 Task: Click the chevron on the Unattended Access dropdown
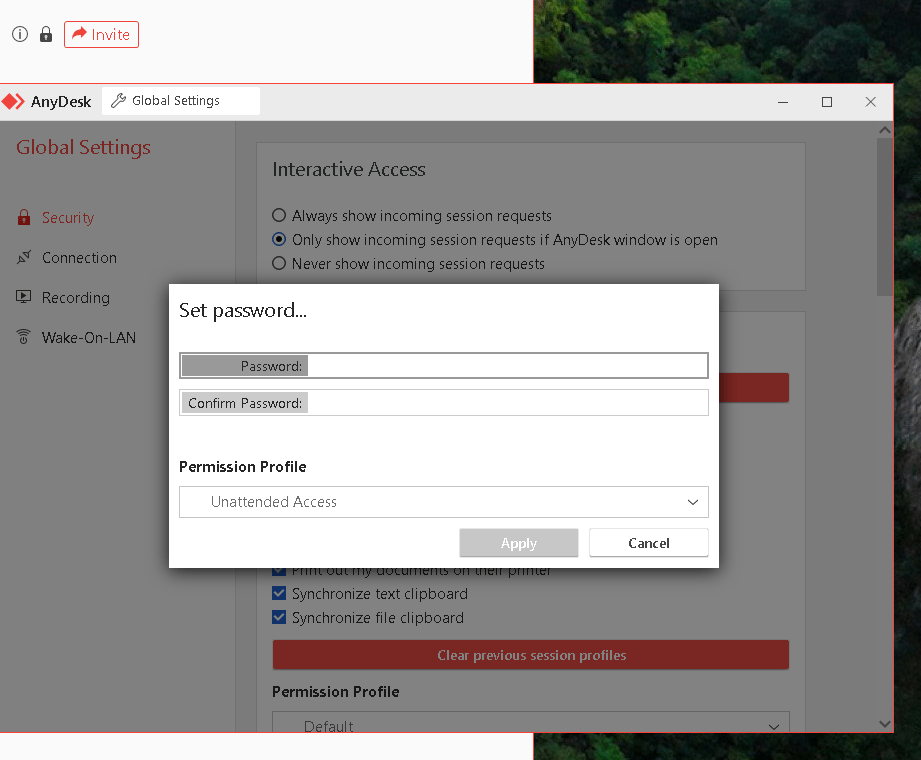(x=693, y=502)
